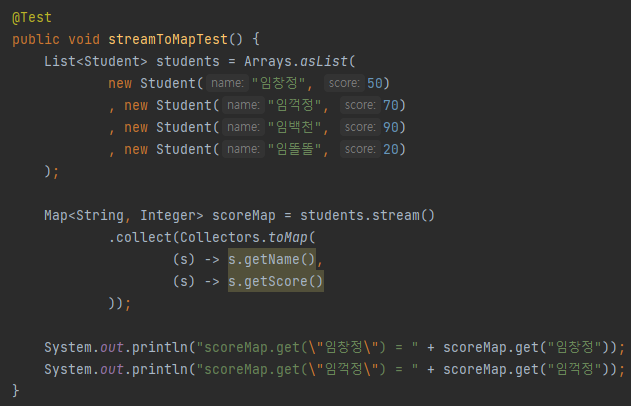Click the List<Student> type declaration
631x406 pixels.
(x=89, y=61)
